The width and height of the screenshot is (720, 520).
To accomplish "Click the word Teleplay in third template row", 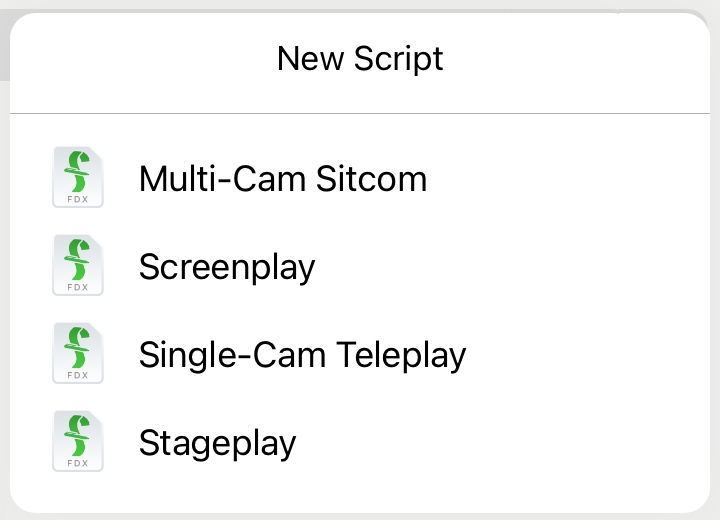I will (x=401, y=355).
